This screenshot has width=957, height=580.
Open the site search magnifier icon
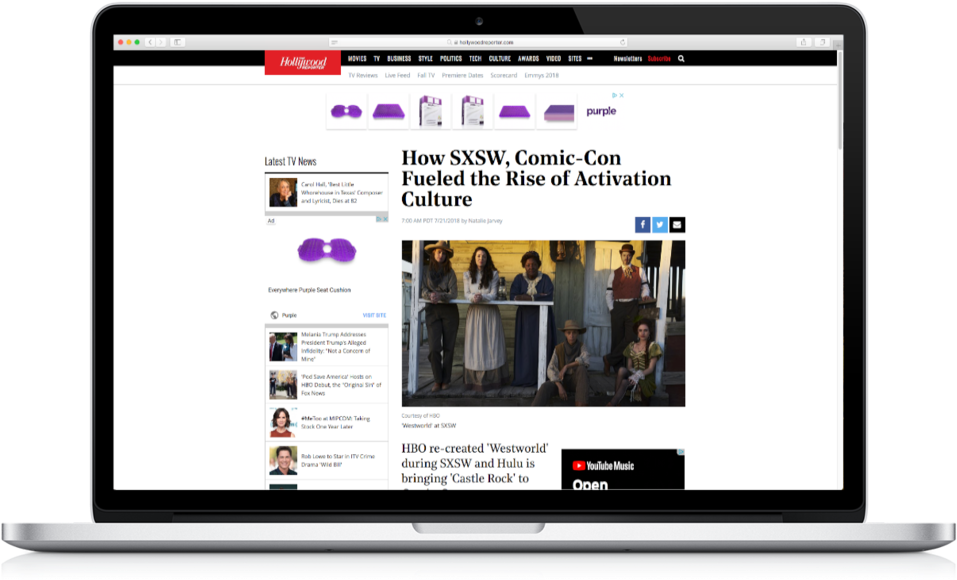(x=682, y=59)
